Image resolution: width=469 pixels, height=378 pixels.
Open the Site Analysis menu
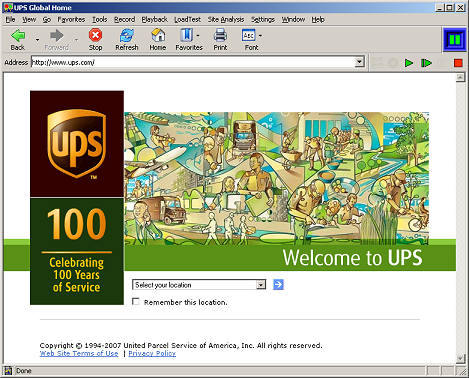coord(226,19)
